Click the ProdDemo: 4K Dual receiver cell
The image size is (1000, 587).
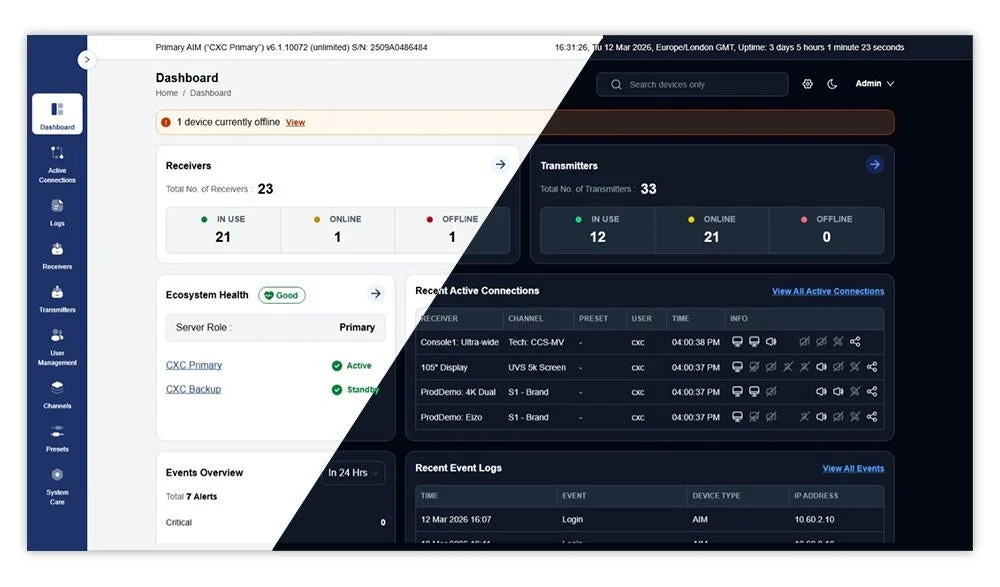point(458,392)
